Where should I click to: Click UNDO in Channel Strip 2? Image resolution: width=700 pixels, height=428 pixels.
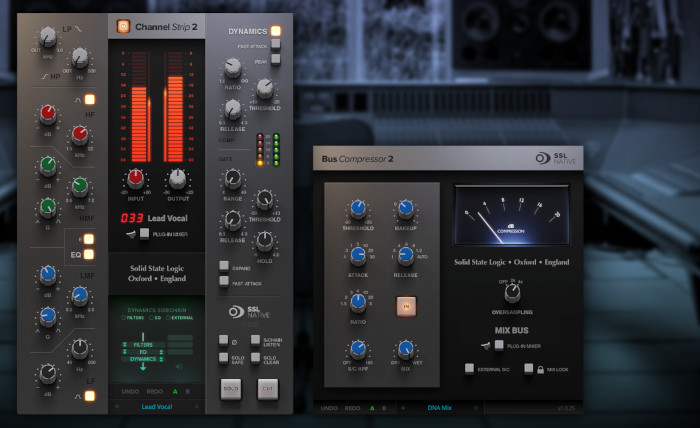coord(130,391)
